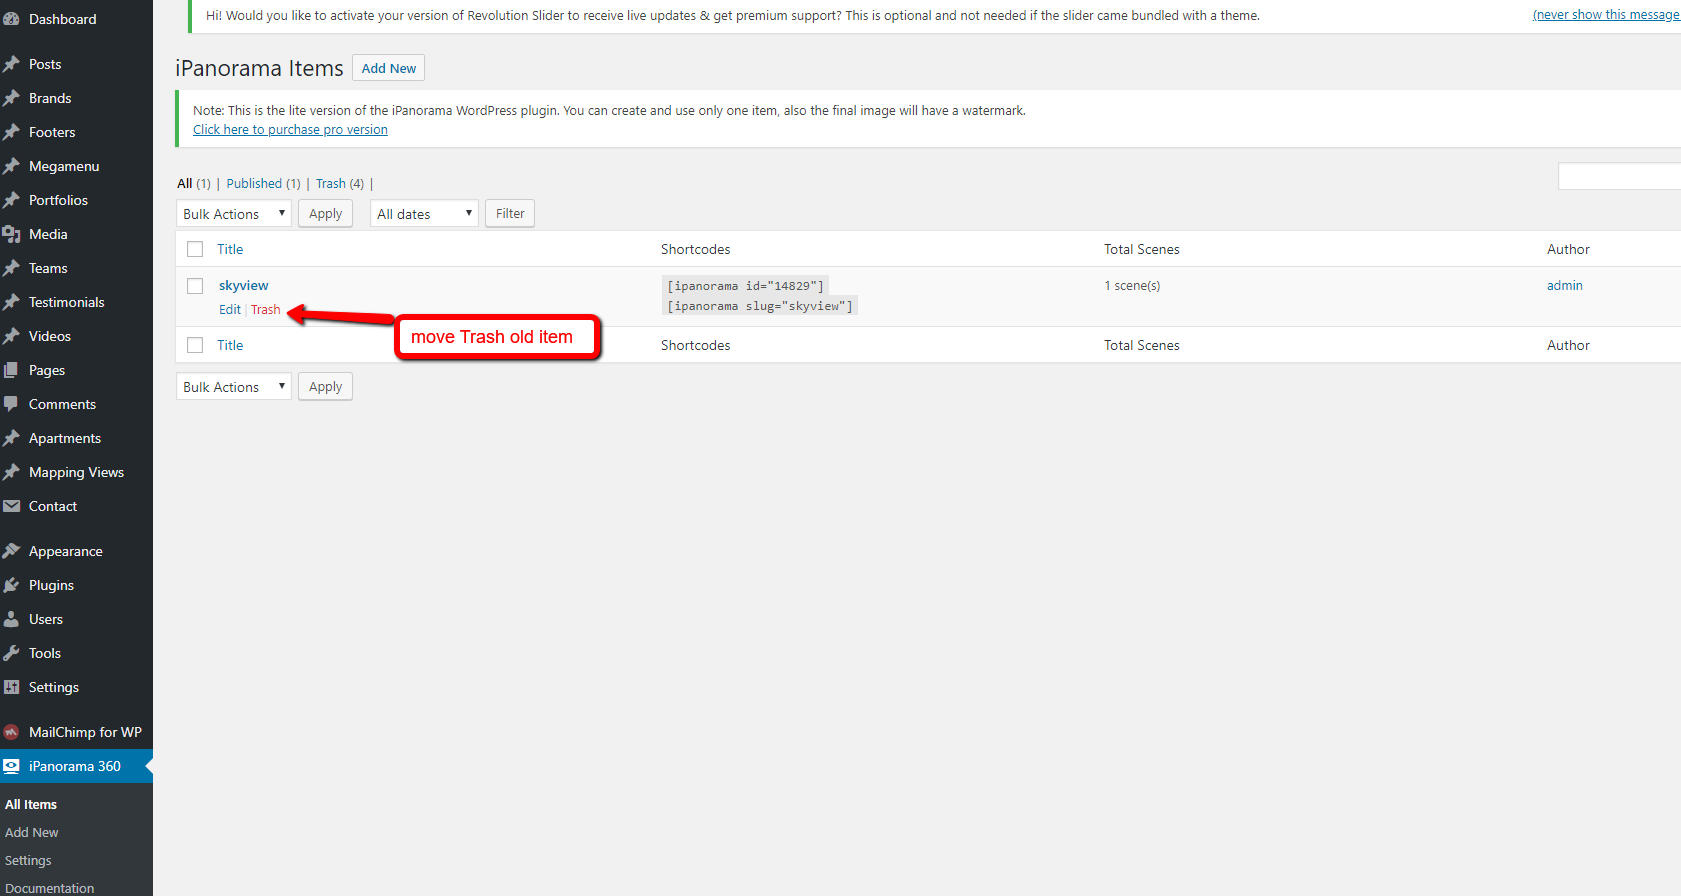This screenshot has height=896, width=1681.
Task: Open the purchase pro version link
Action: (x=290, y=130)
